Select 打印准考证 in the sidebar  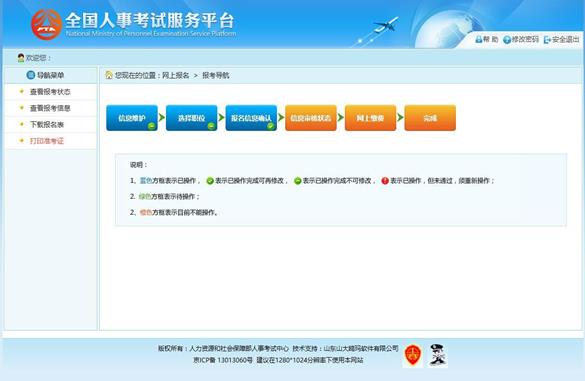tap(47, 141)
